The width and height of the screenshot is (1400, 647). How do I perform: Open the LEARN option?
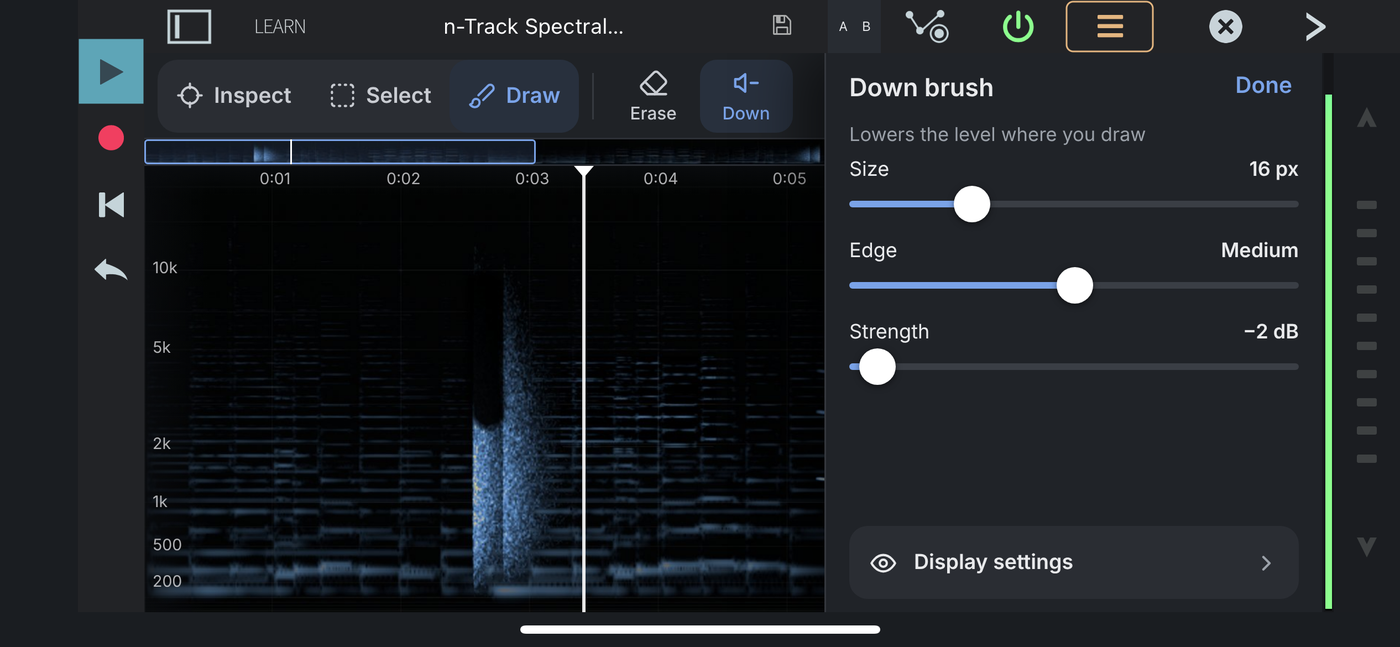click(x=280, y=27)
